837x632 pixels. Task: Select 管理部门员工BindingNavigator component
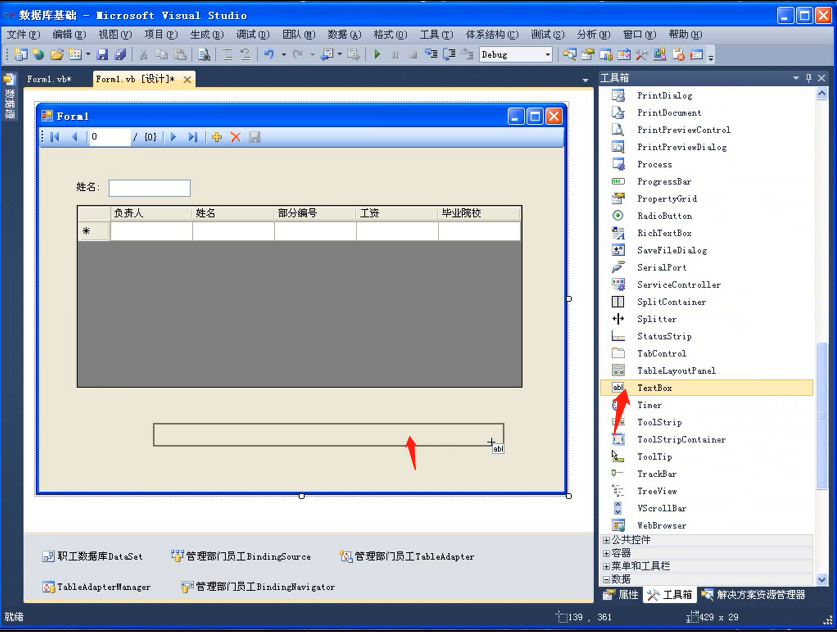[258, 587]
